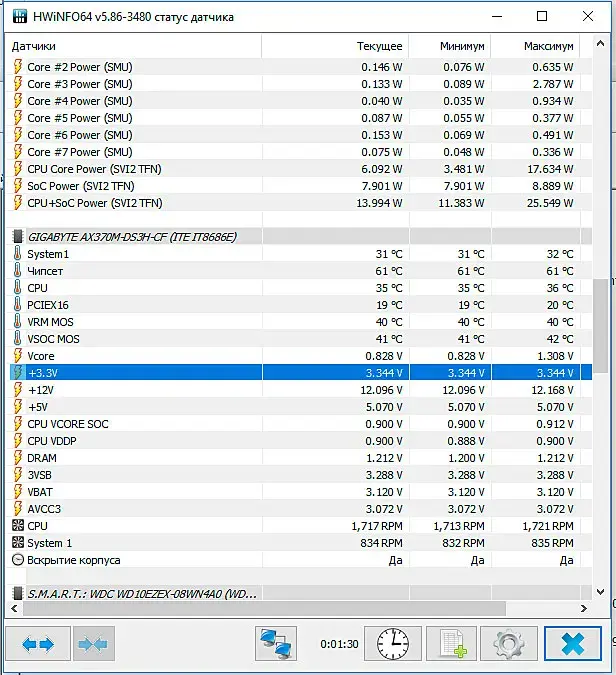This screenshot has width=616, height=675.
Task: Click the lightning icon beside +12V
Action: (x=18, y=390)
